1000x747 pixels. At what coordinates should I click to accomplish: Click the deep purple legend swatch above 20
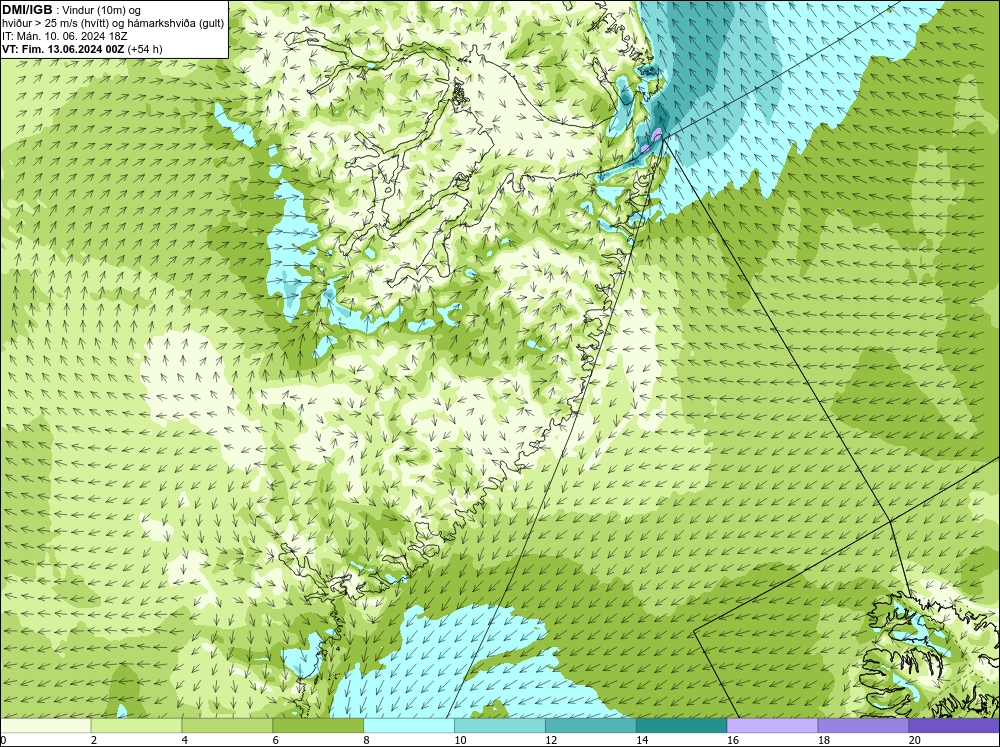click(954, 726)
